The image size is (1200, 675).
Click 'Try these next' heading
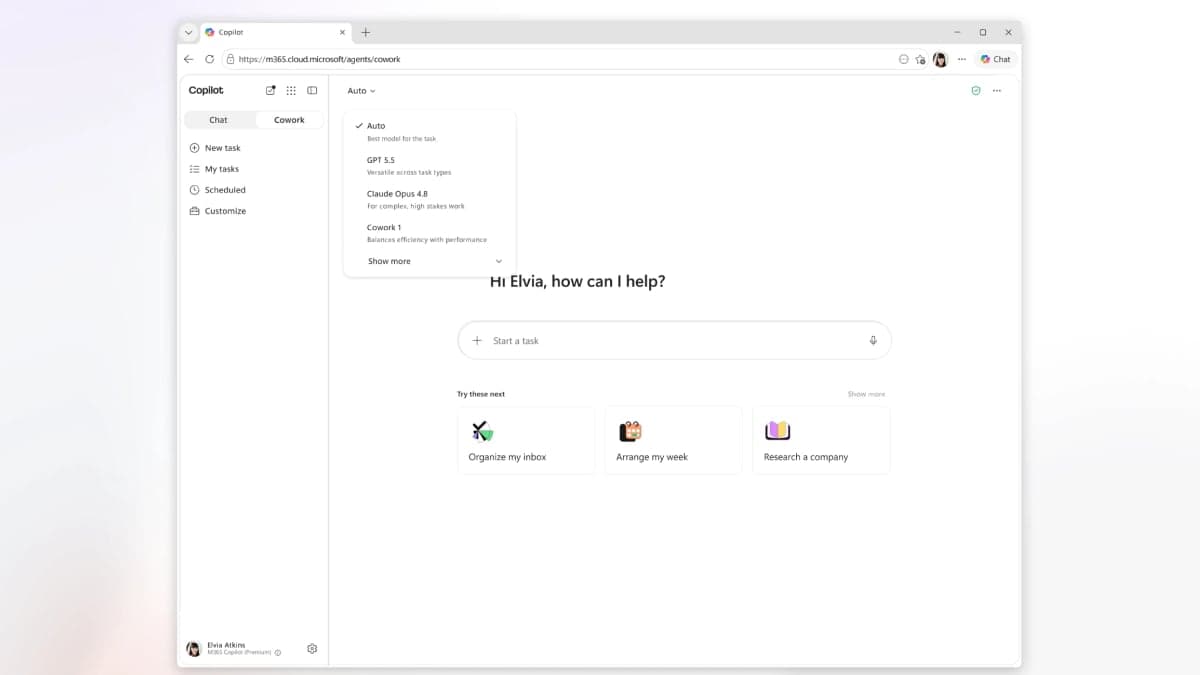pos(481,394)
